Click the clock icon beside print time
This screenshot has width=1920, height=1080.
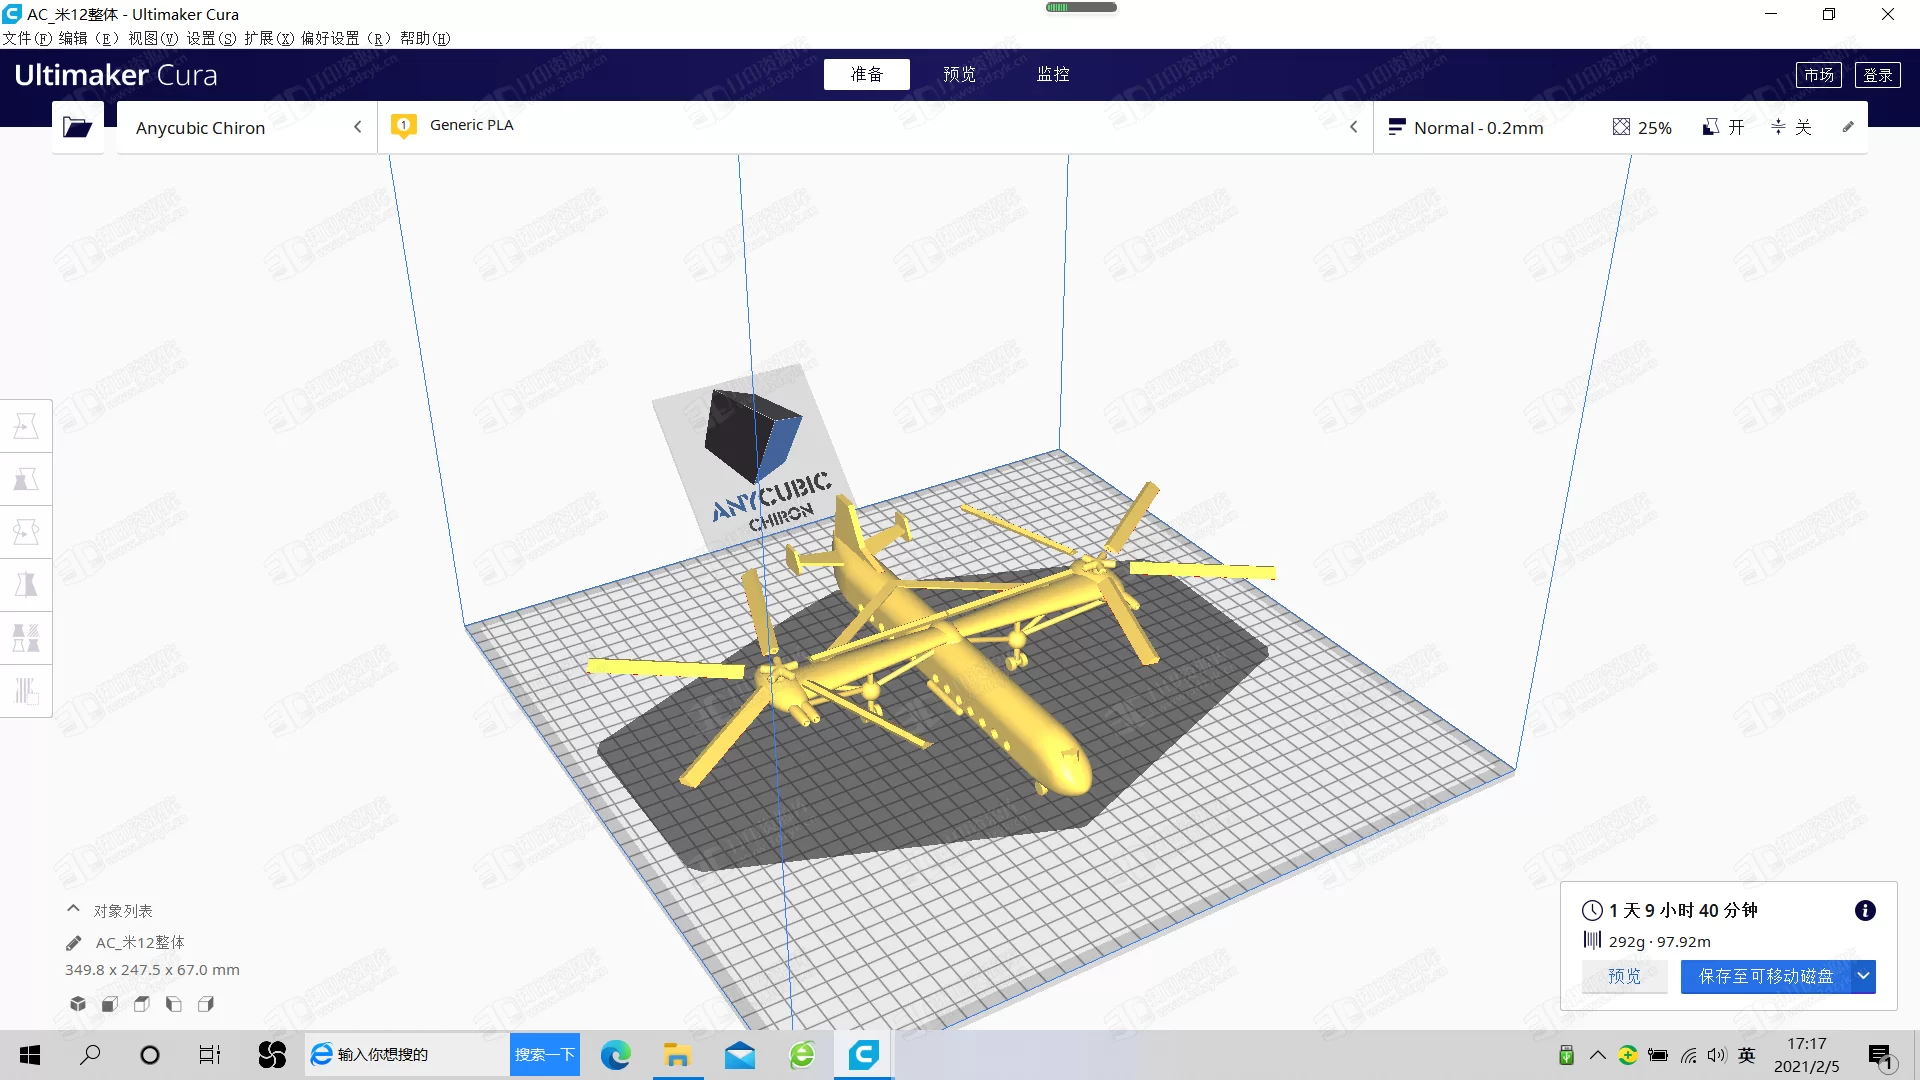point(1592,911)
